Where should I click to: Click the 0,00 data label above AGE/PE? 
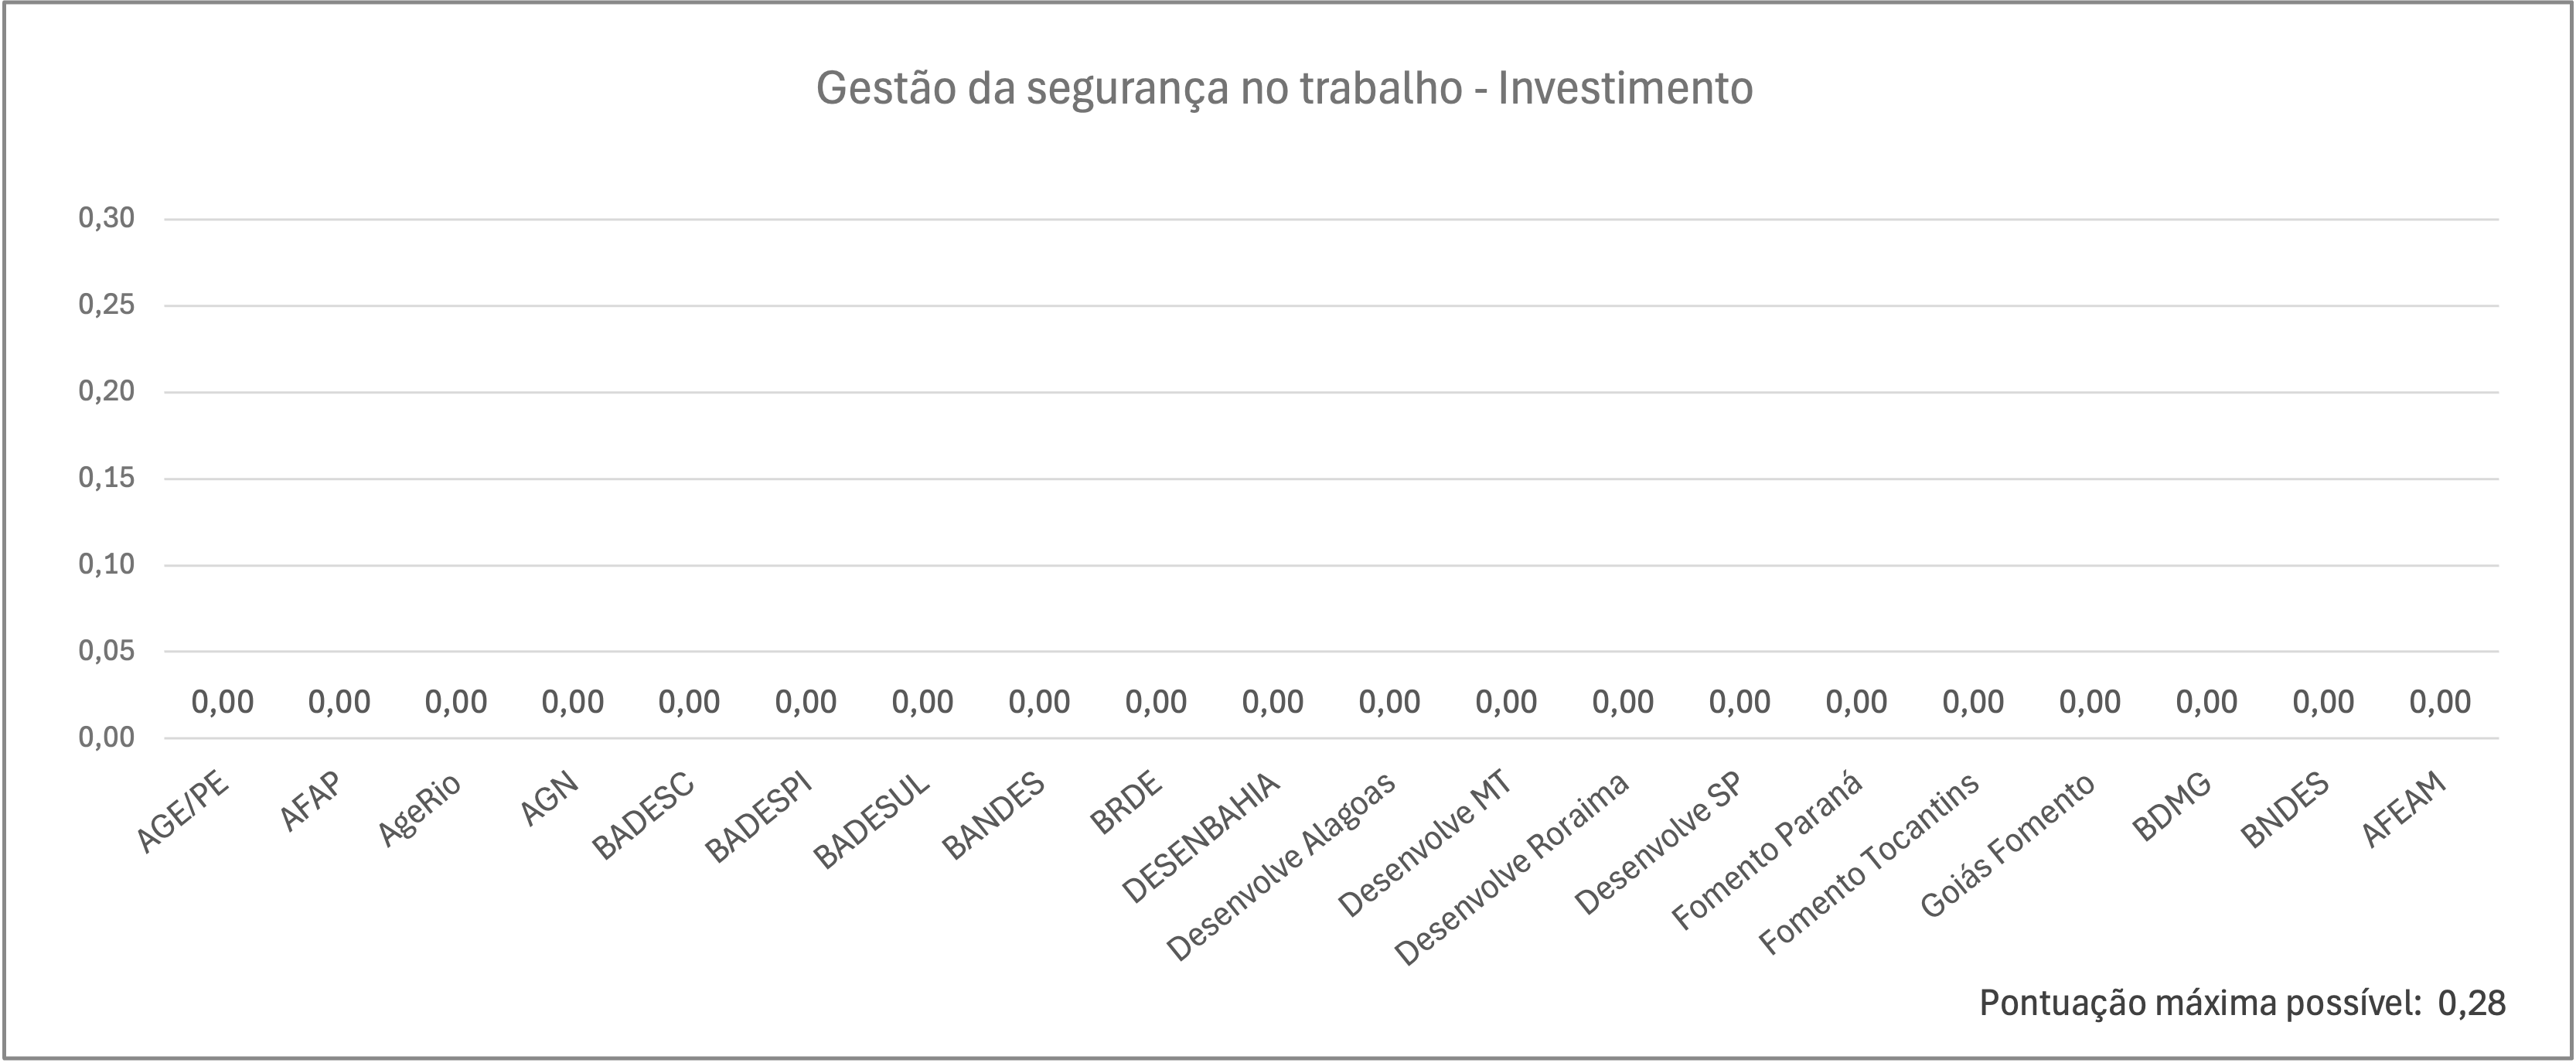[x=222, y=702]
